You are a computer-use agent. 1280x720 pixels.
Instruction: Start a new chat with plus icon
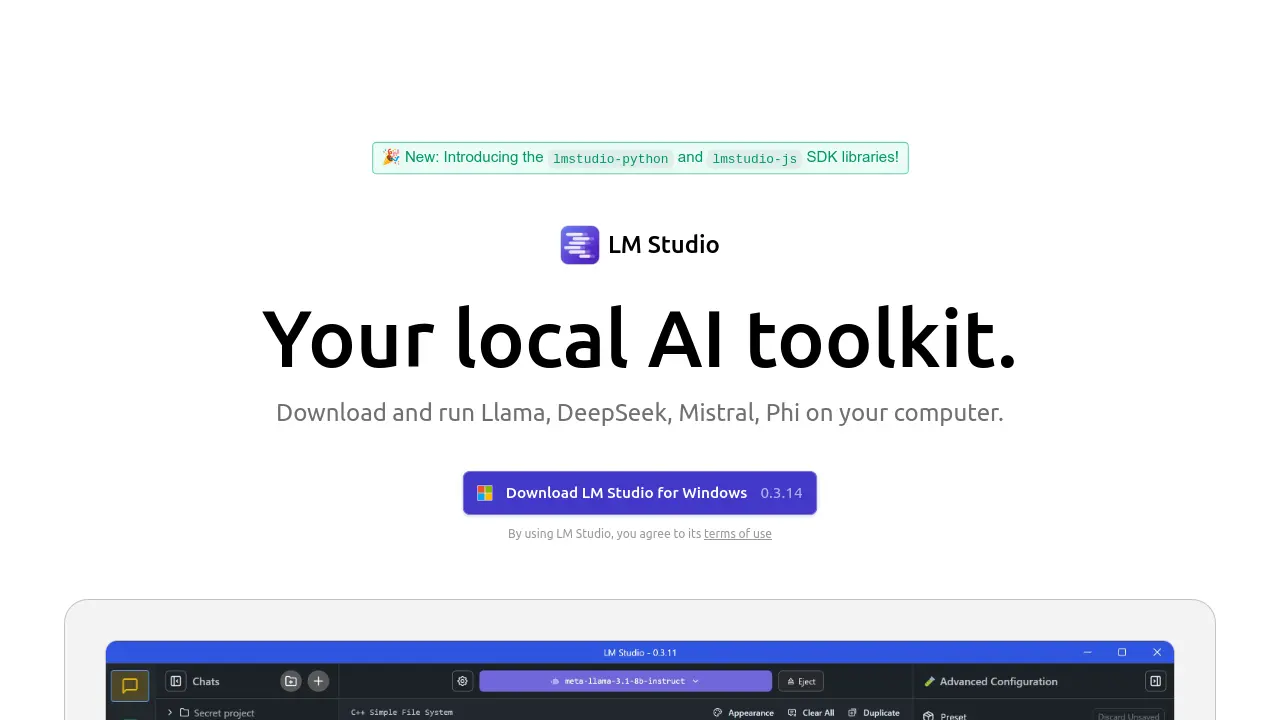point(318,681)
